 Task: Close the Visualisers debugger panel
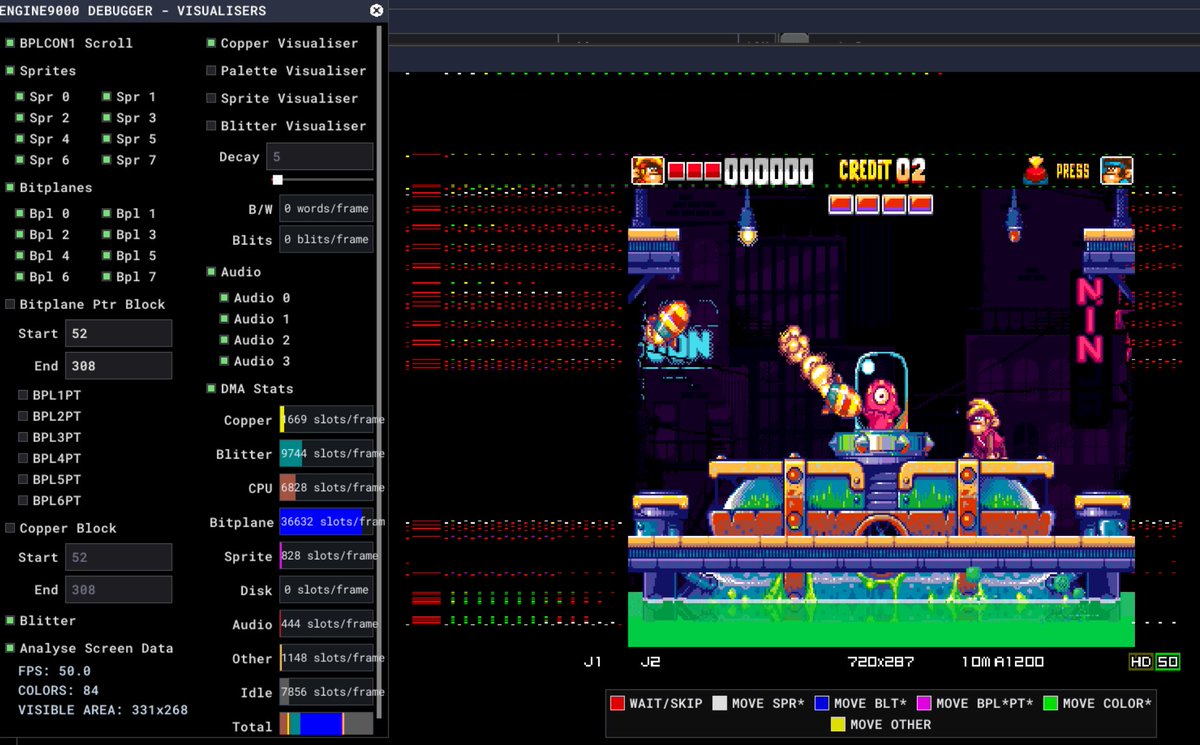click(376, 11)
